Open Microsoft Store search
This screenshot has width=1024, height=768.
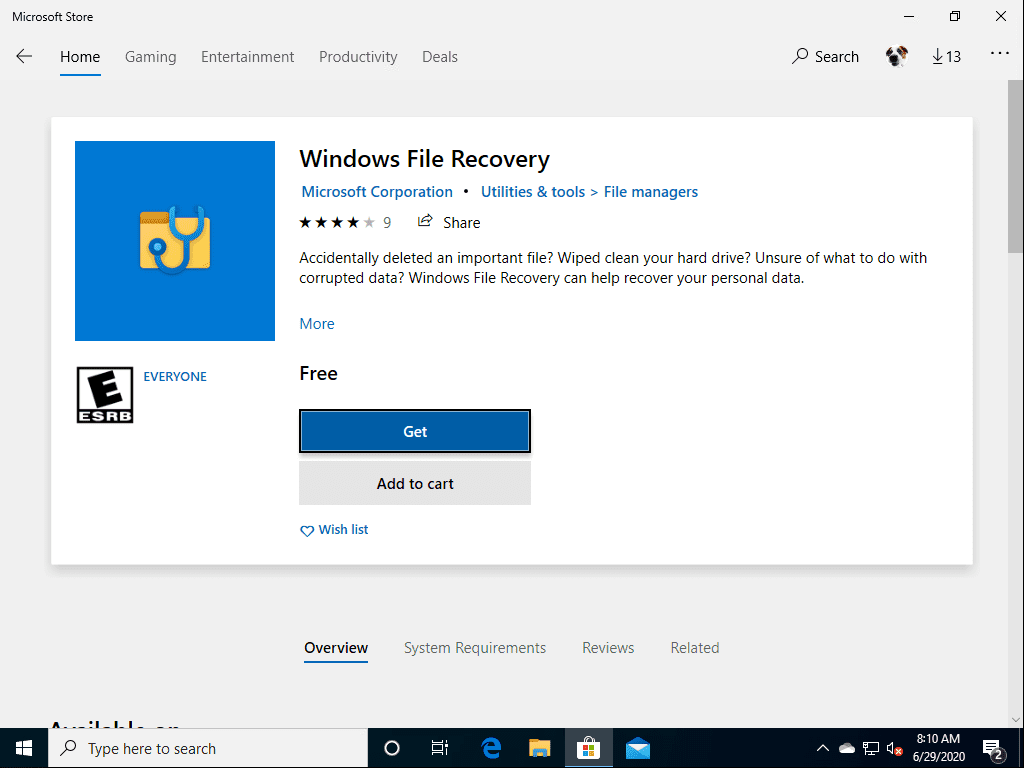825,57
